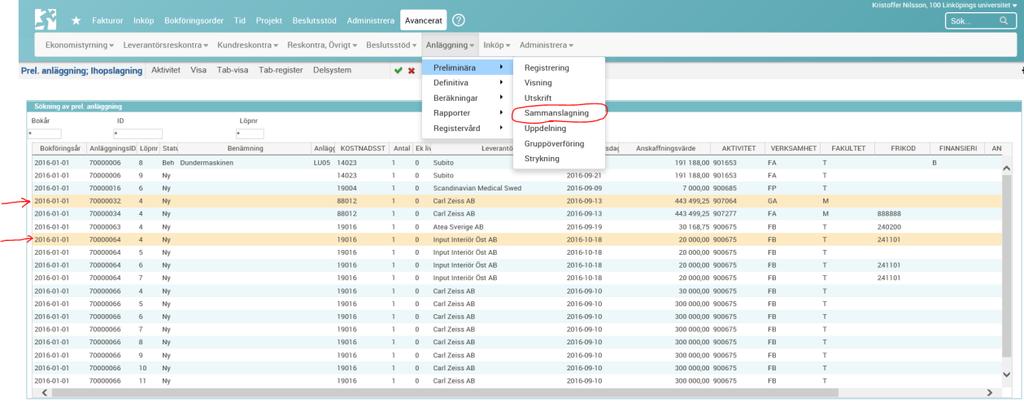Open the help question mark icon
Image resolution: width=1024 pixels, height=407 pixels.
(458, 20)
